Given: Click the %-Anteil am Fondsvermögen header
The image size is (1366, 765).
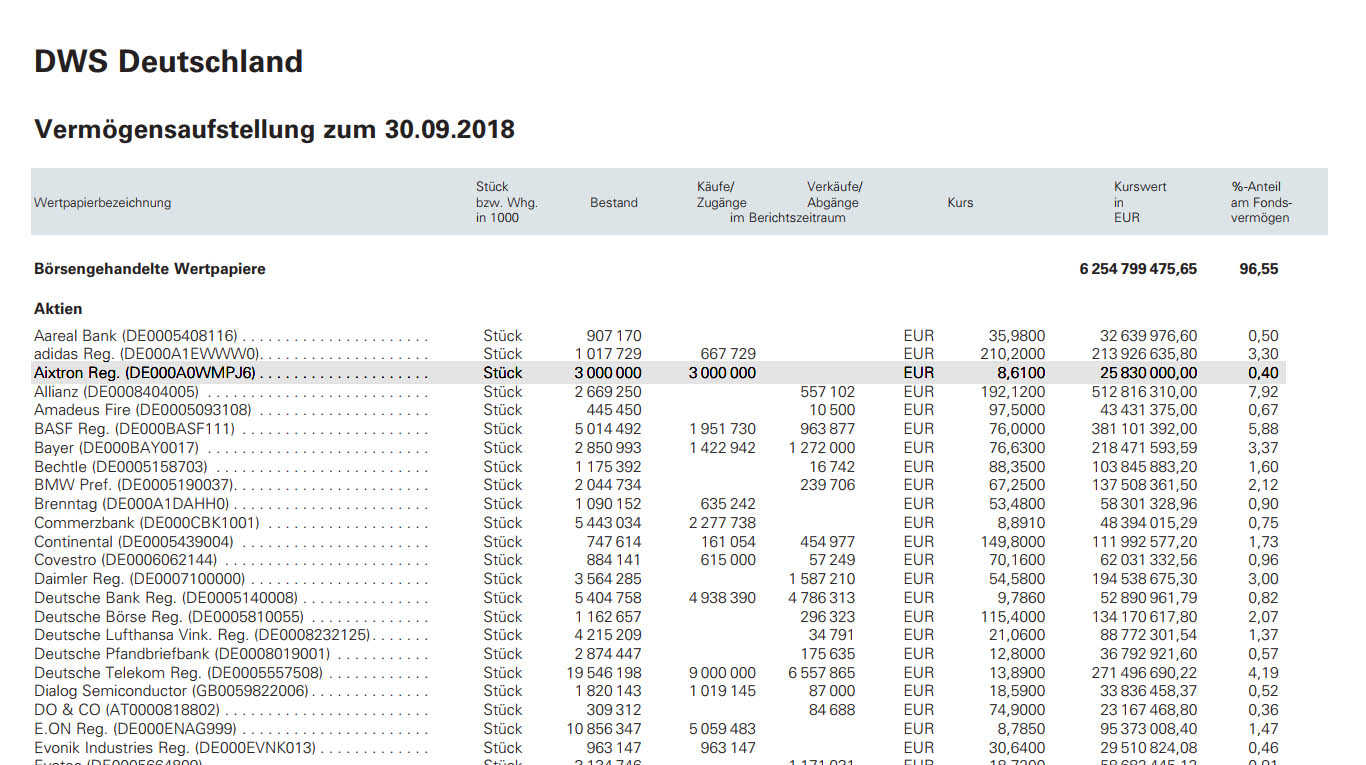Looking at the screenshot, I should click(x=1258, y=202).
